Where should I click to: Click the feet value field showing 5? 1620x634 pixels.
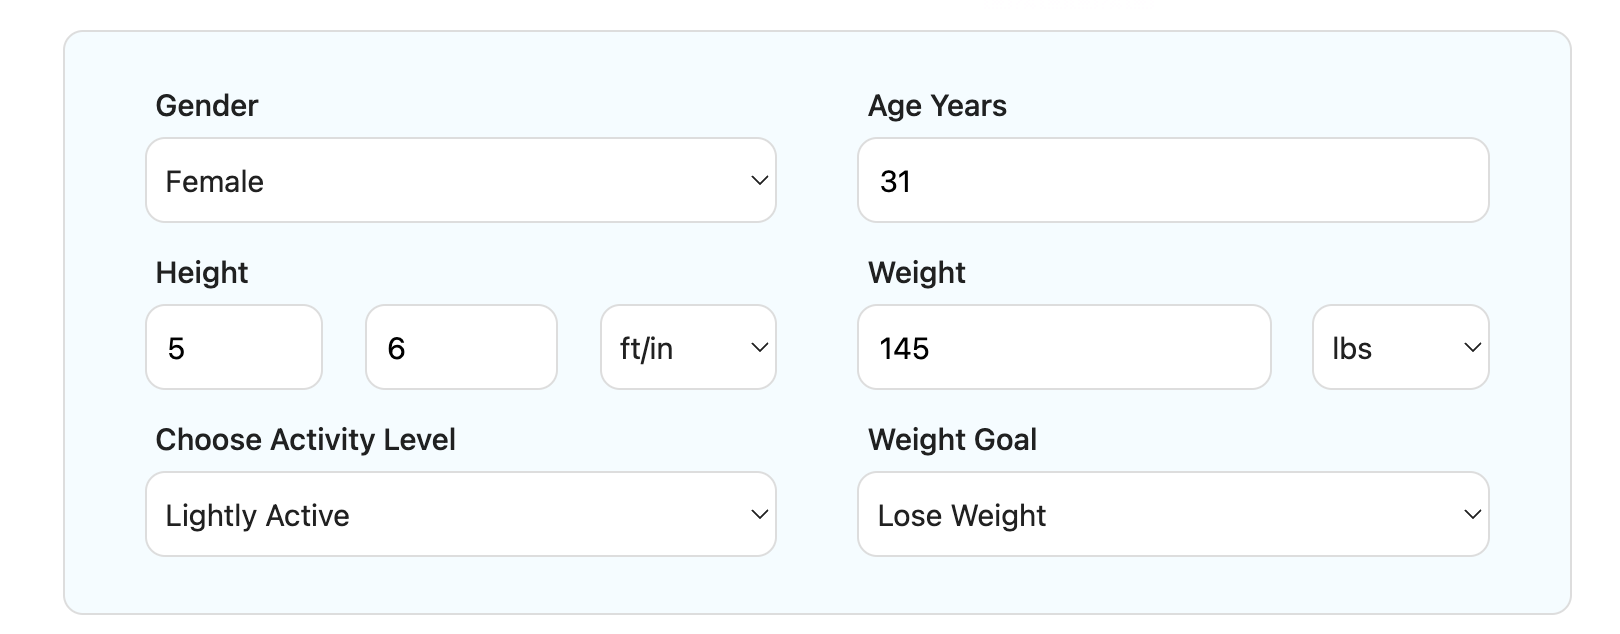[234, 348]
